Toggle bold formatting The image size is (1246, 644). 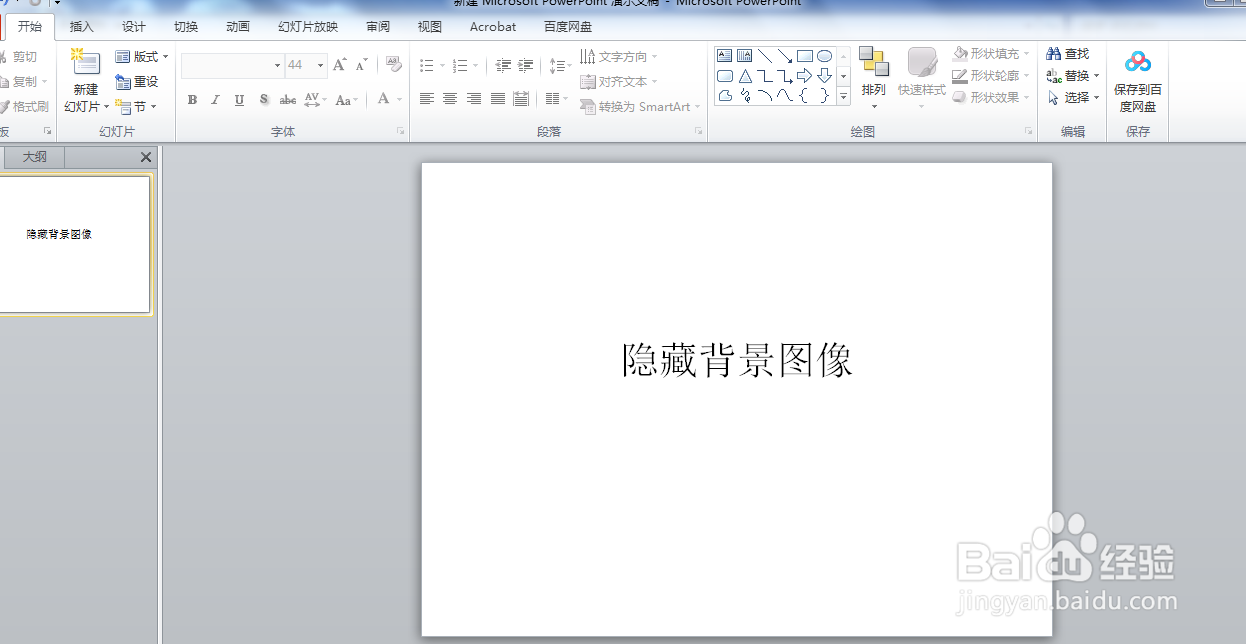192,99
